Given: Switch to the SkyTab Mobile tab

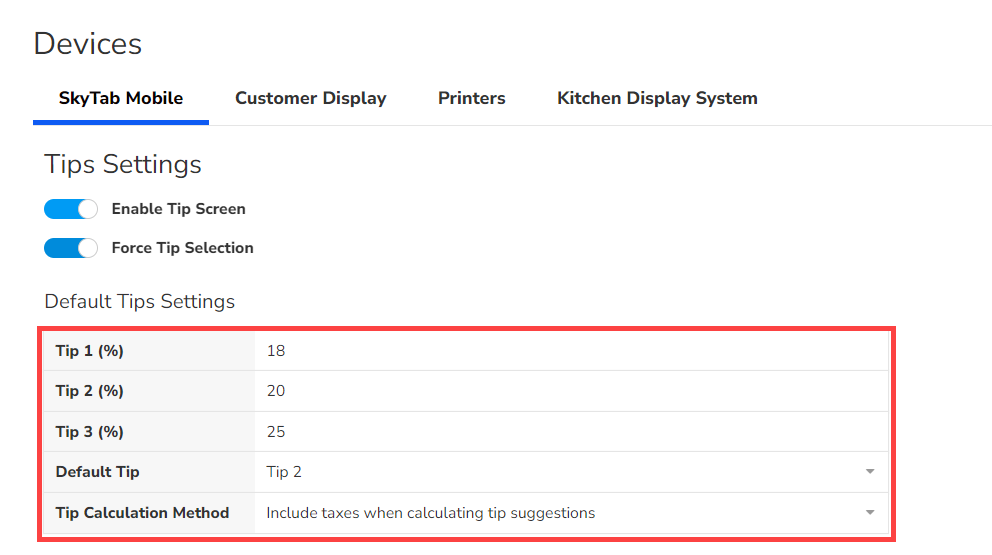Looking at the screenshot, I should pos(121,98).
